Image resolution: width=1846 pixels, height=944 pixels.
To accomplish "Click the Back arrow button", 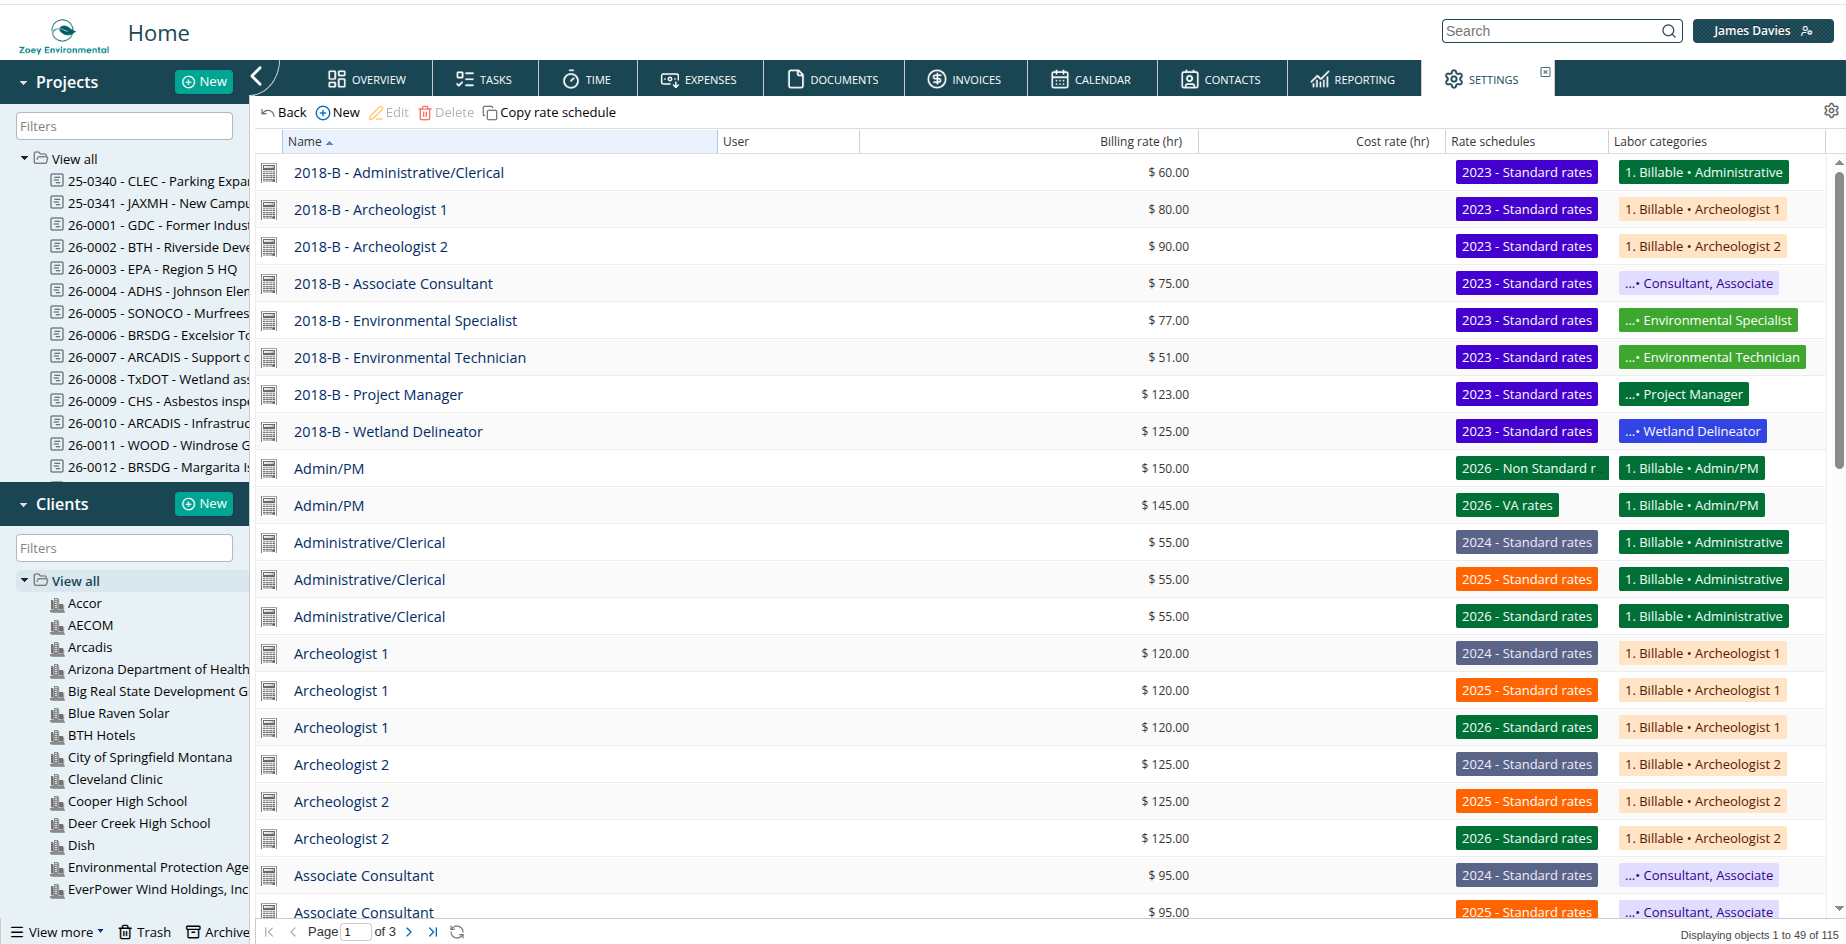I will (x=284, y=113).
